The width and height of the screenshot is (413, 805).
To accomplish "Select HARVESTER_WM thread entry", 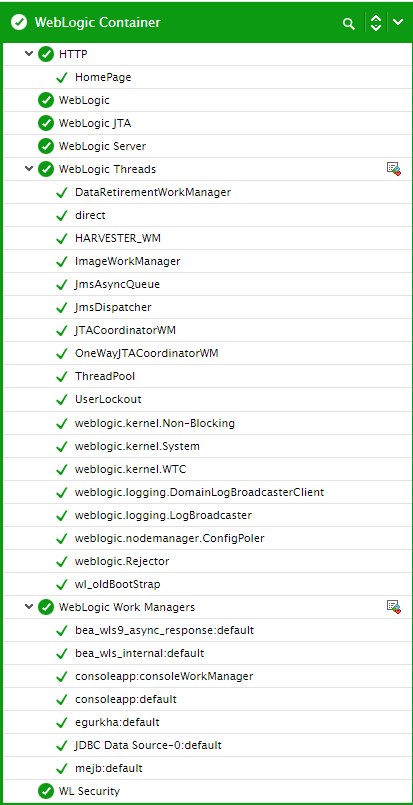I will coord(118,239).
